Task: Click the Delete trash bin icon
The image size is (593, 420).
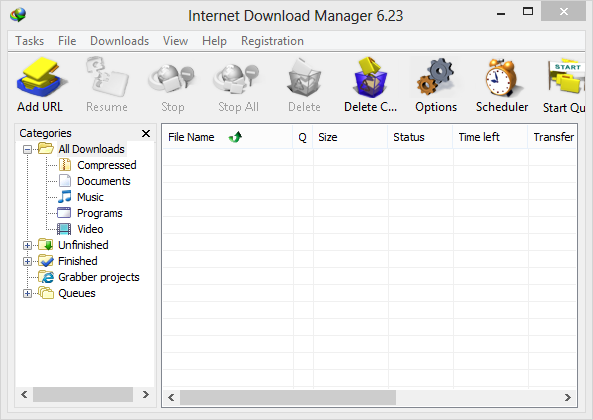Action: [x=304, y=77]
